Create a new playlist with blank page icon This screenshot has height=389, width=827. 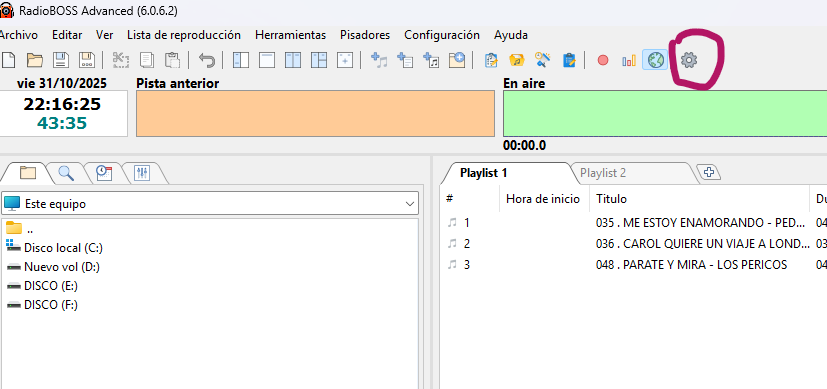click(x=8, y=60)
